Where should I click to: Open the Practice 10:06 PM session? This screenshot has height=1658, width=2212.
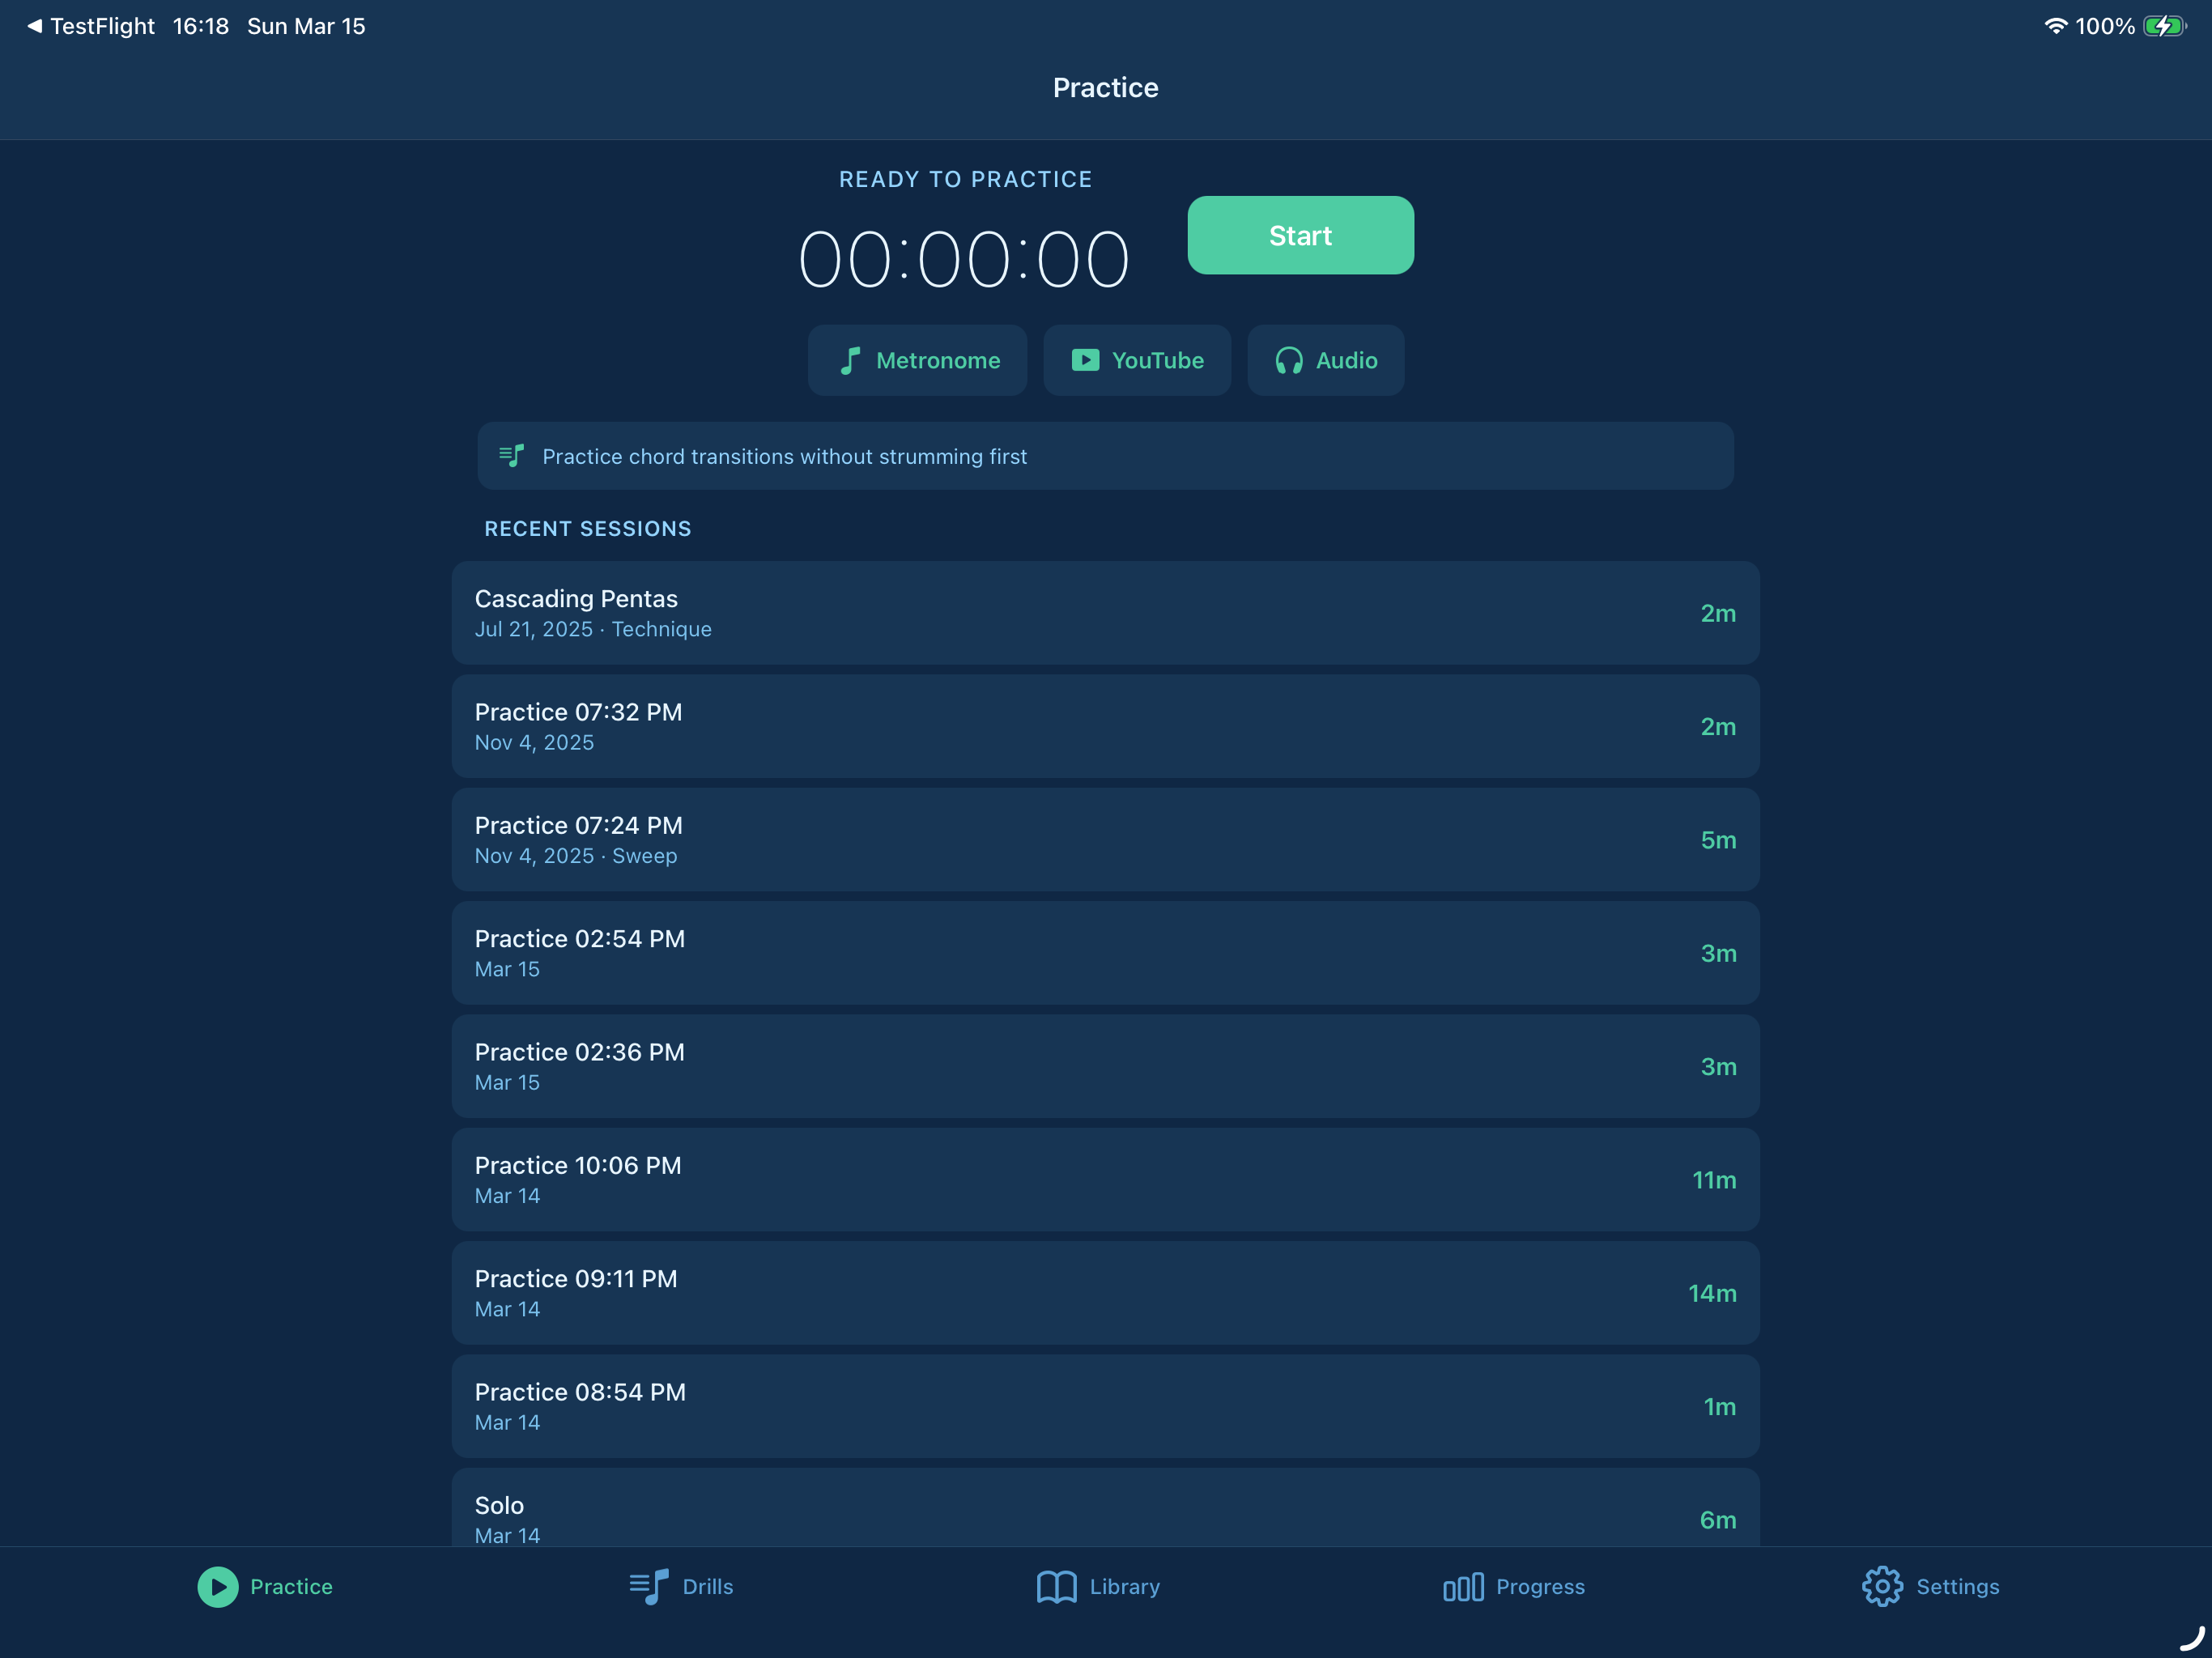click(1105, 1180)
